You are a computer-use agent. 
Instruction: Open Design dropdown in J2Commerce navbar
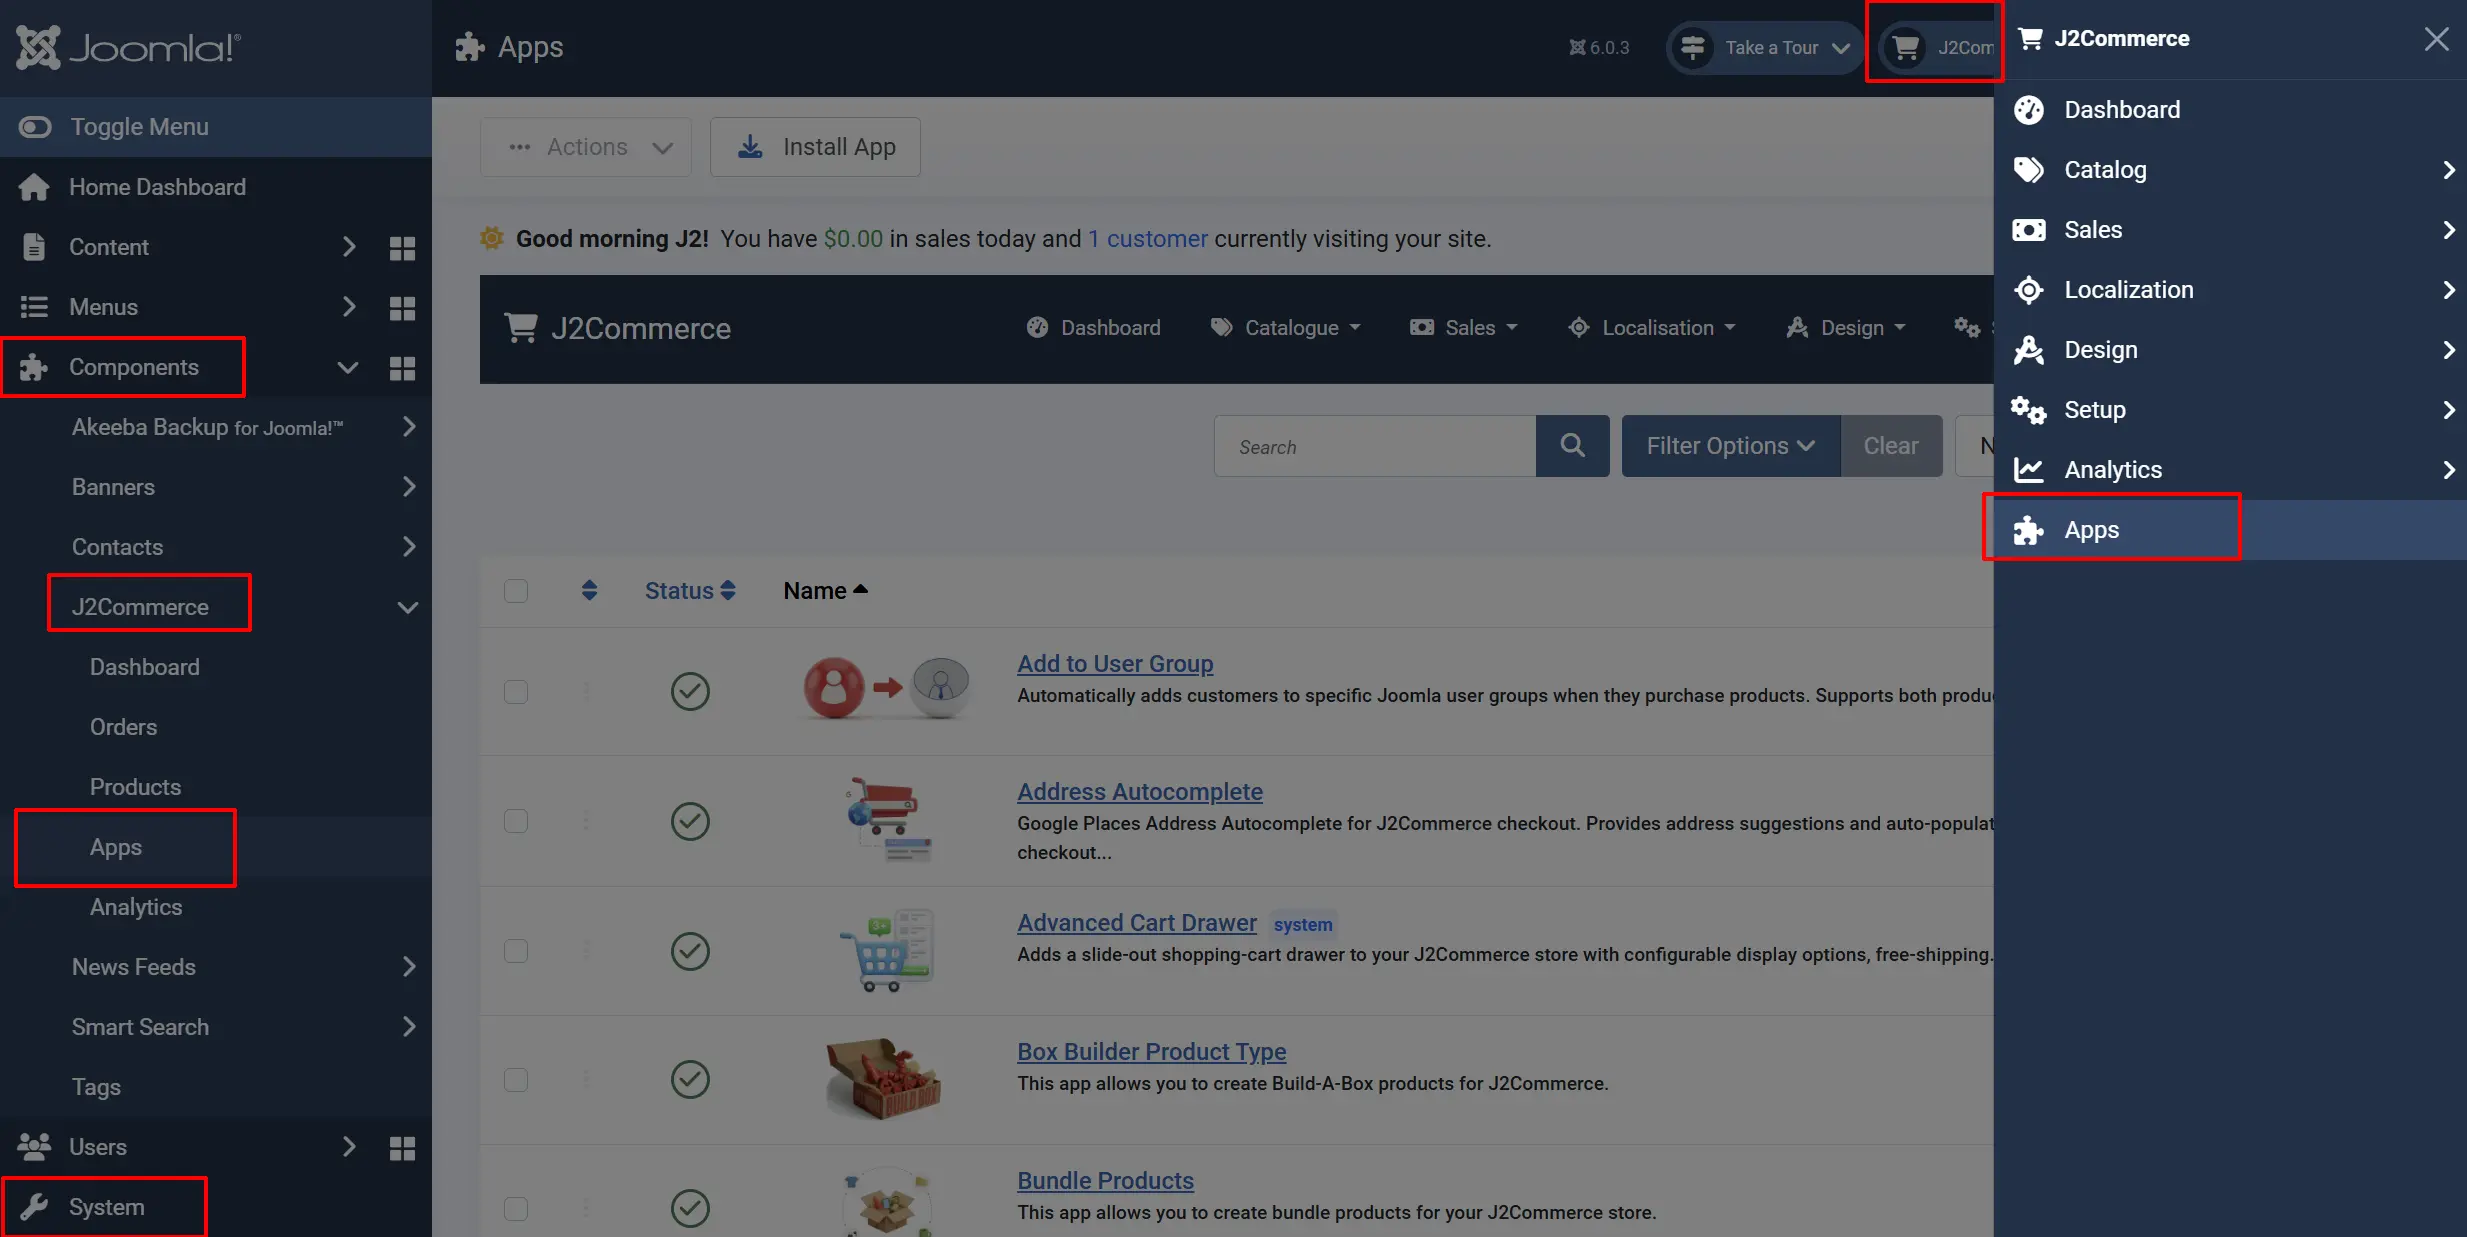[x=1846, y=328]
